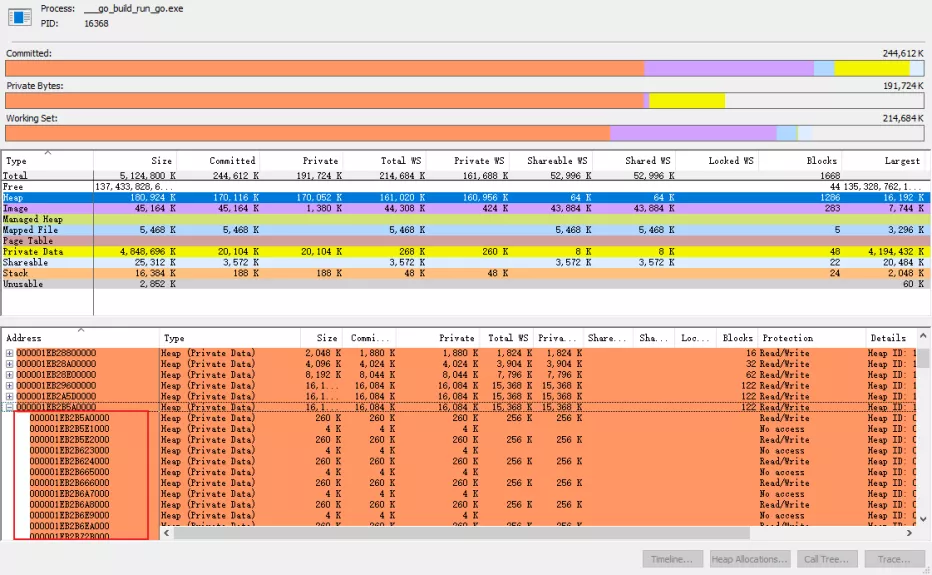Click horizontal scrollbar left arrow
This screenshot has width=932, height=575.
[x=167, y=533]
